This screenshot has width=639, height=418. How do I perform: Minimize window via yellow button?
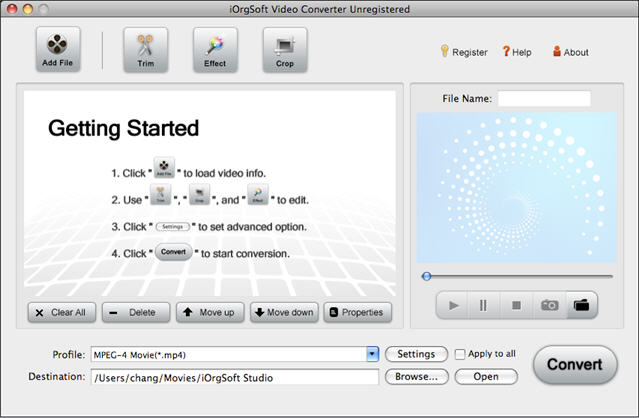click(x=28, y=9)
